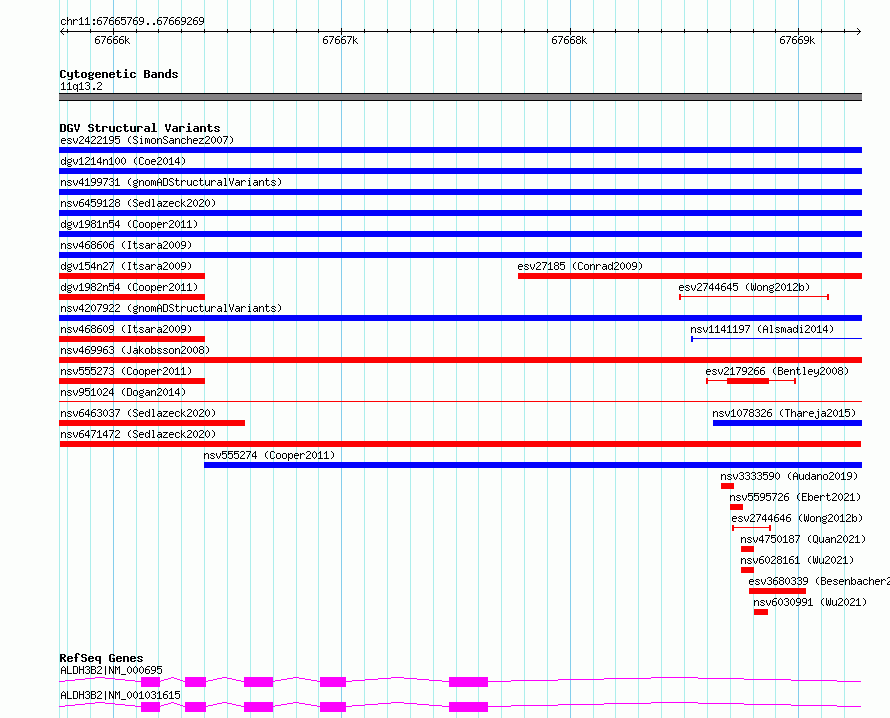890x718 pixels.
Task: Click the blue bar under esv2422195
Action: tap(460, 150)
